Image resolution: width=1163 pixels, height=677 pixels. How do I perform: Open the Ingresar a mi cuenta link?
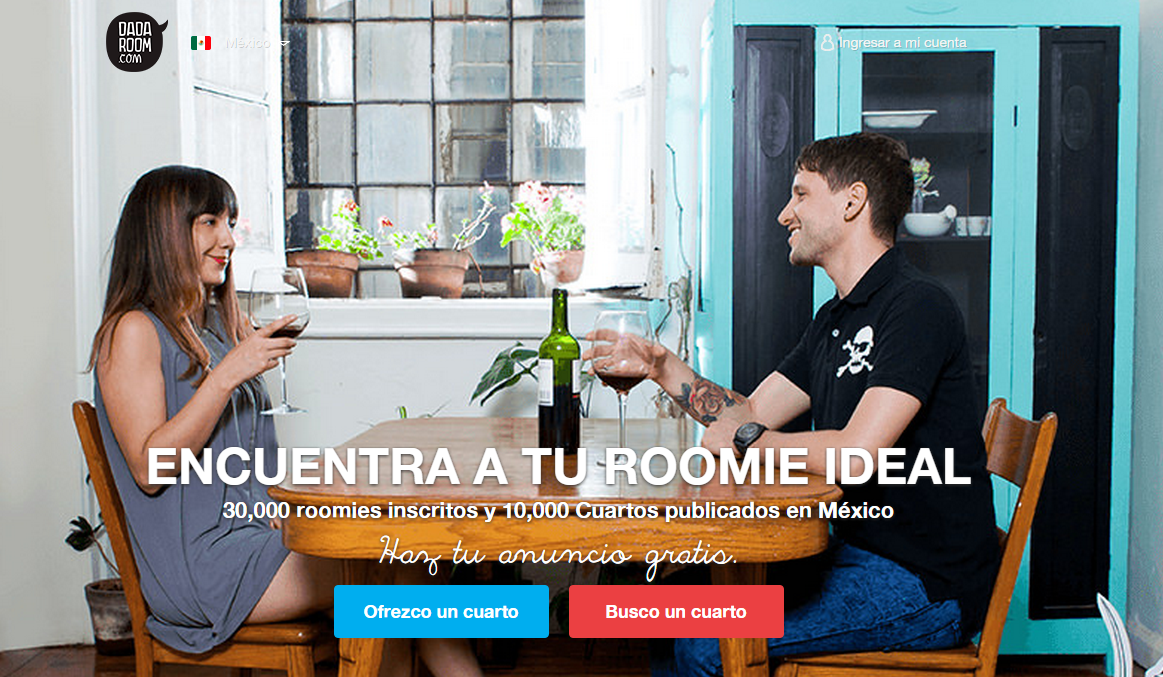tap(902, 43)
